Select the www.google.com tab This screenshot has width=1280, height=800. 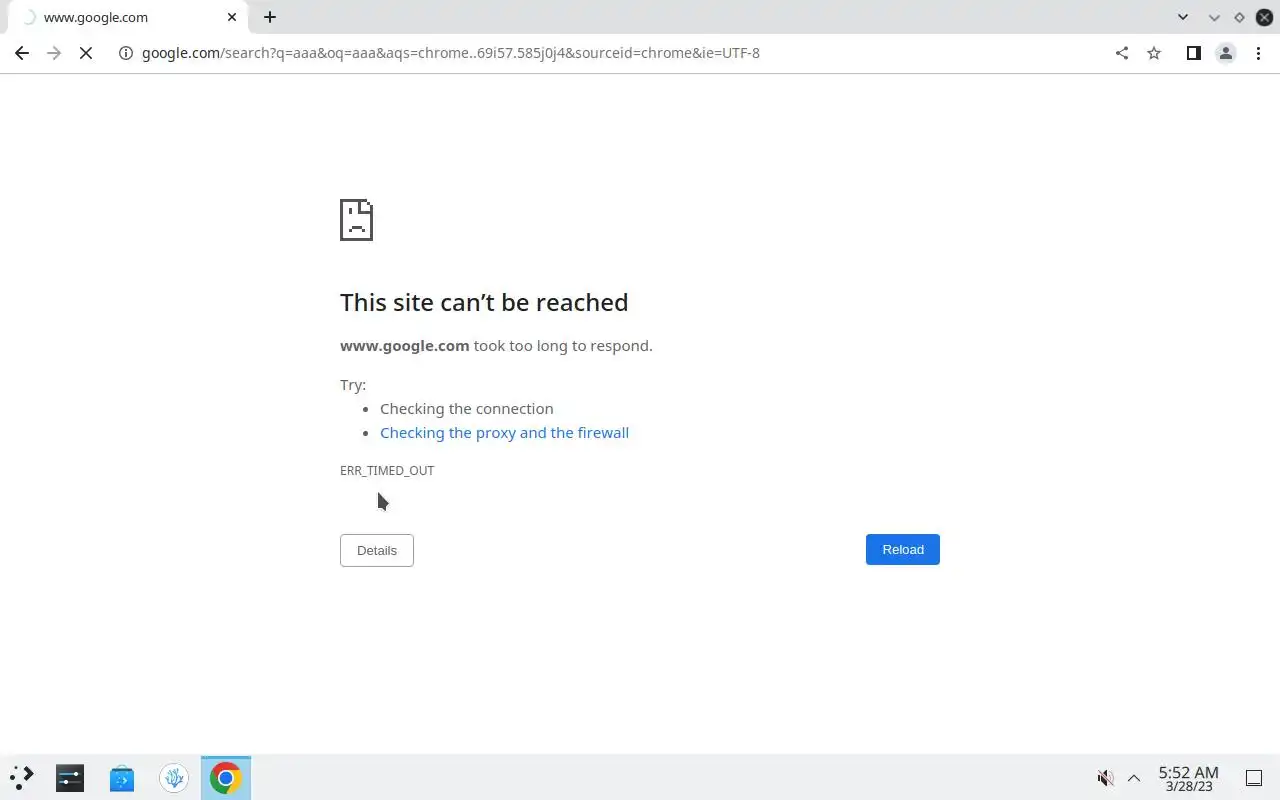pos(126,17)
